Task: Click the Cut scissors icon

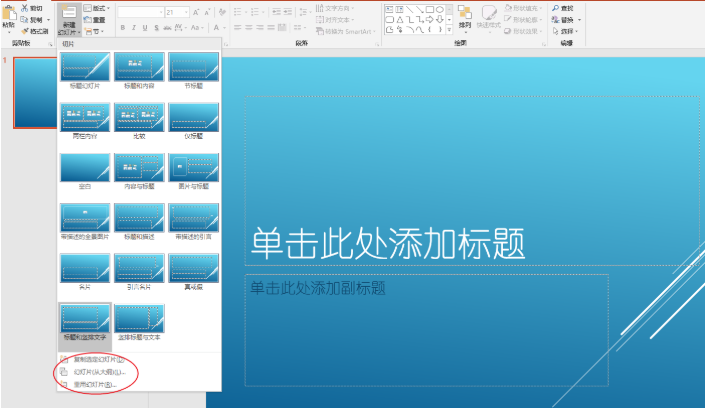Action: (24, 7)
